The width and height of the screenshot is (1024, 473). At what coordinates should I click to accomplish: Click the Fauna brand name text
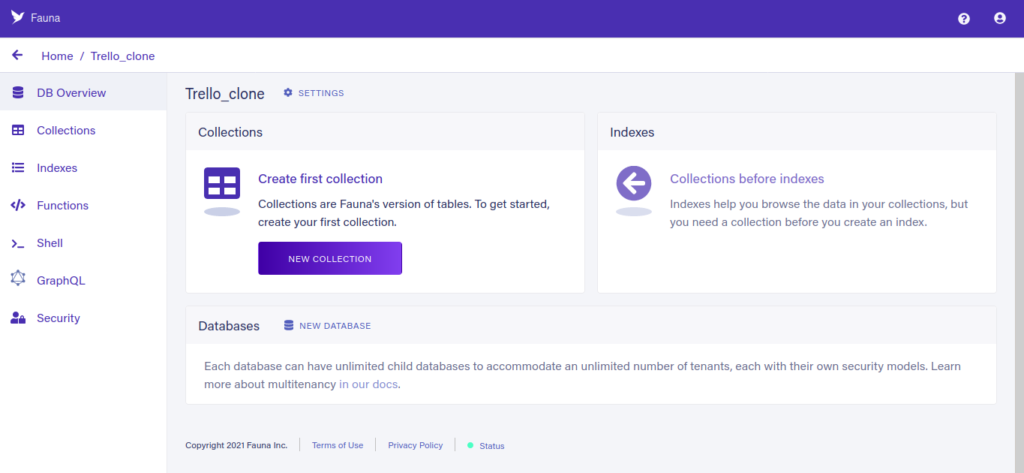[x=46, y=18]
